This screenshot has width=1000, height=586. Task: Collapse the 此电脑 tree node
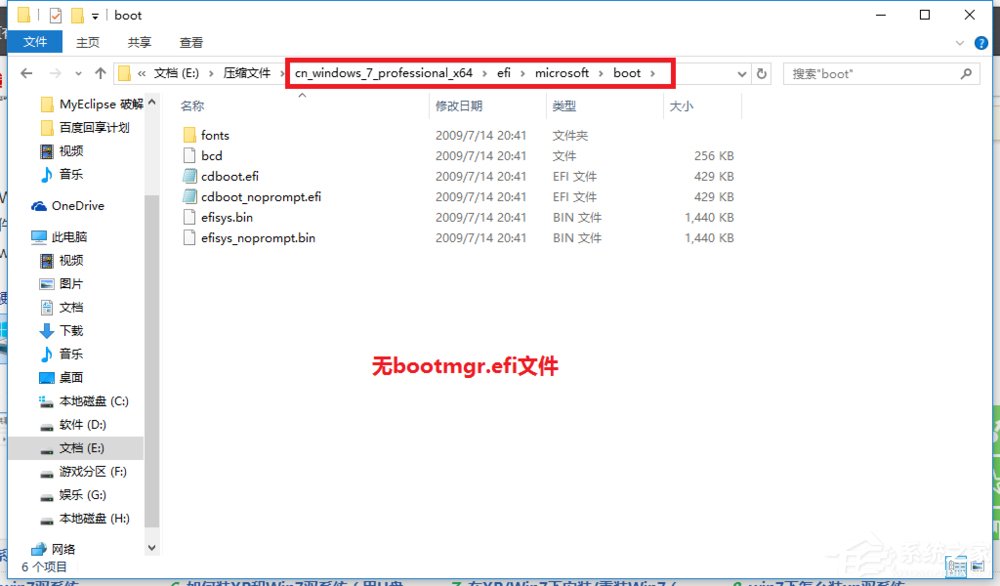point(28,236)
